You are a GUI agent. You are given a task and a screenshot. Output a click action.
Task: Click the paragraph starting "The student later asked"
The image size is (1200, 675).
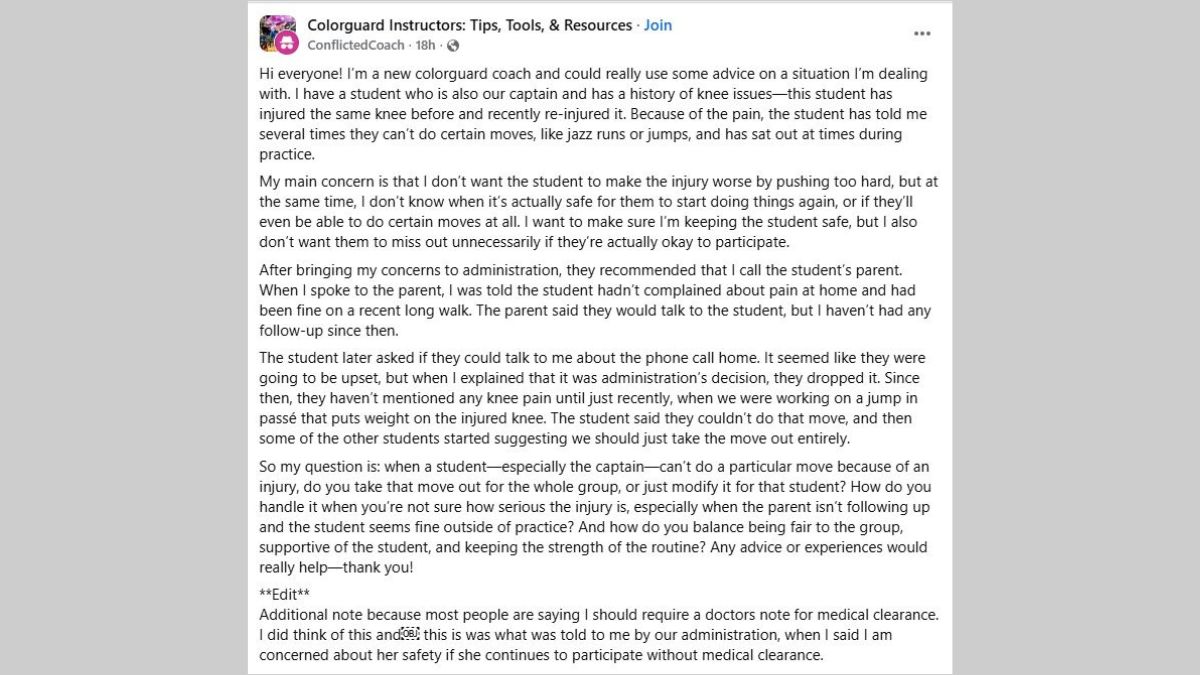pos(592,398)
